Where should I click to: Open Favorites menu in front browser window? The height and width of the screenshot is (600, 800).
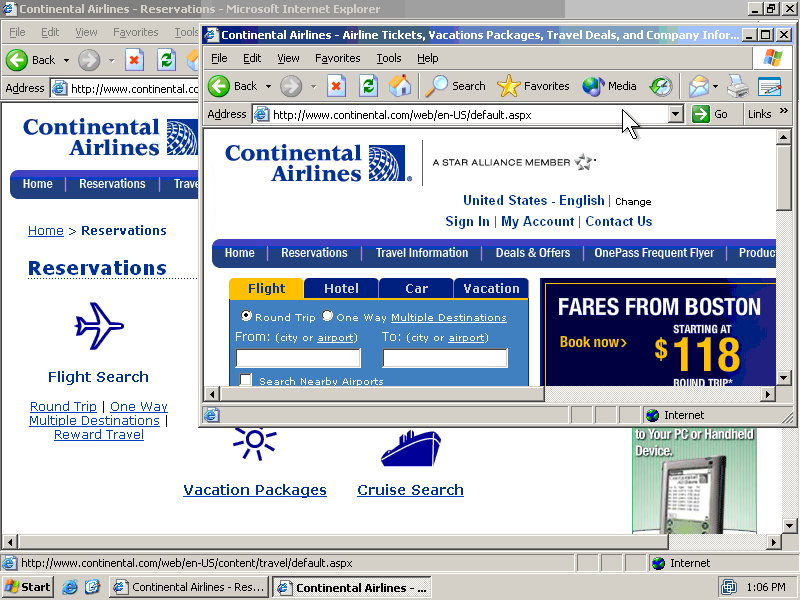pyautogui.click(x=338, y=58)
